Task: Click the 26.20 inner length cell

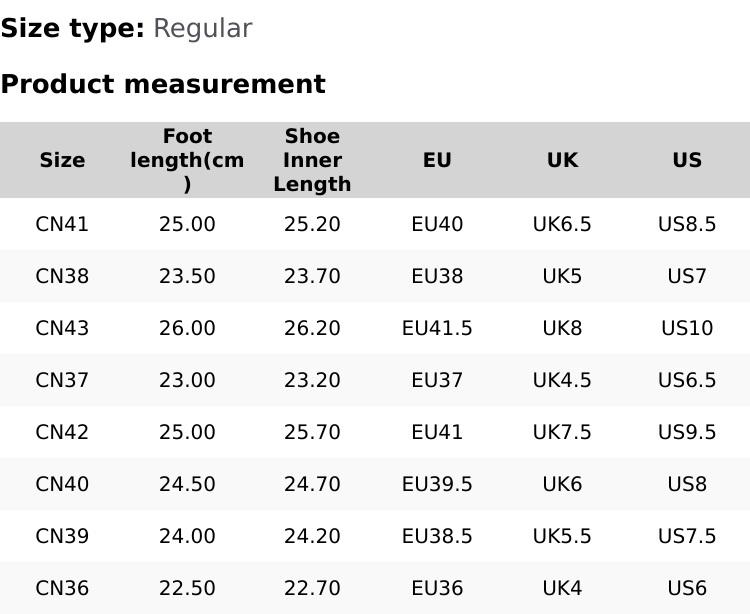Action: click(312, 328)
